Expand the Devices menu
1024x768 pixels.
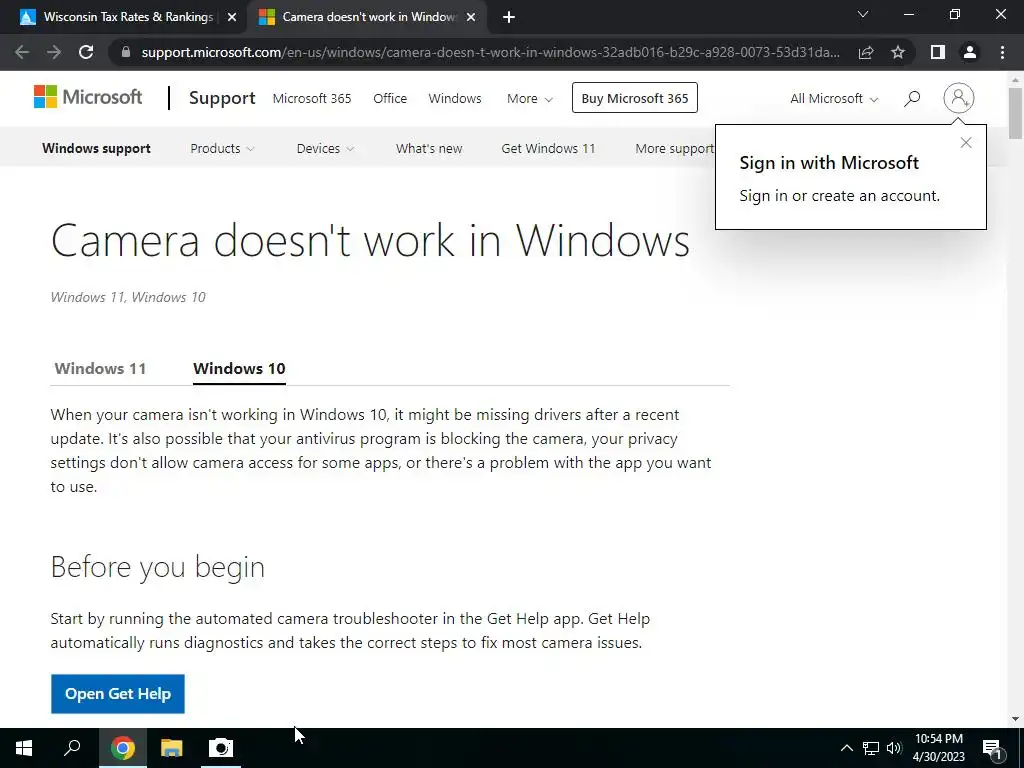(x=325, y=148)
